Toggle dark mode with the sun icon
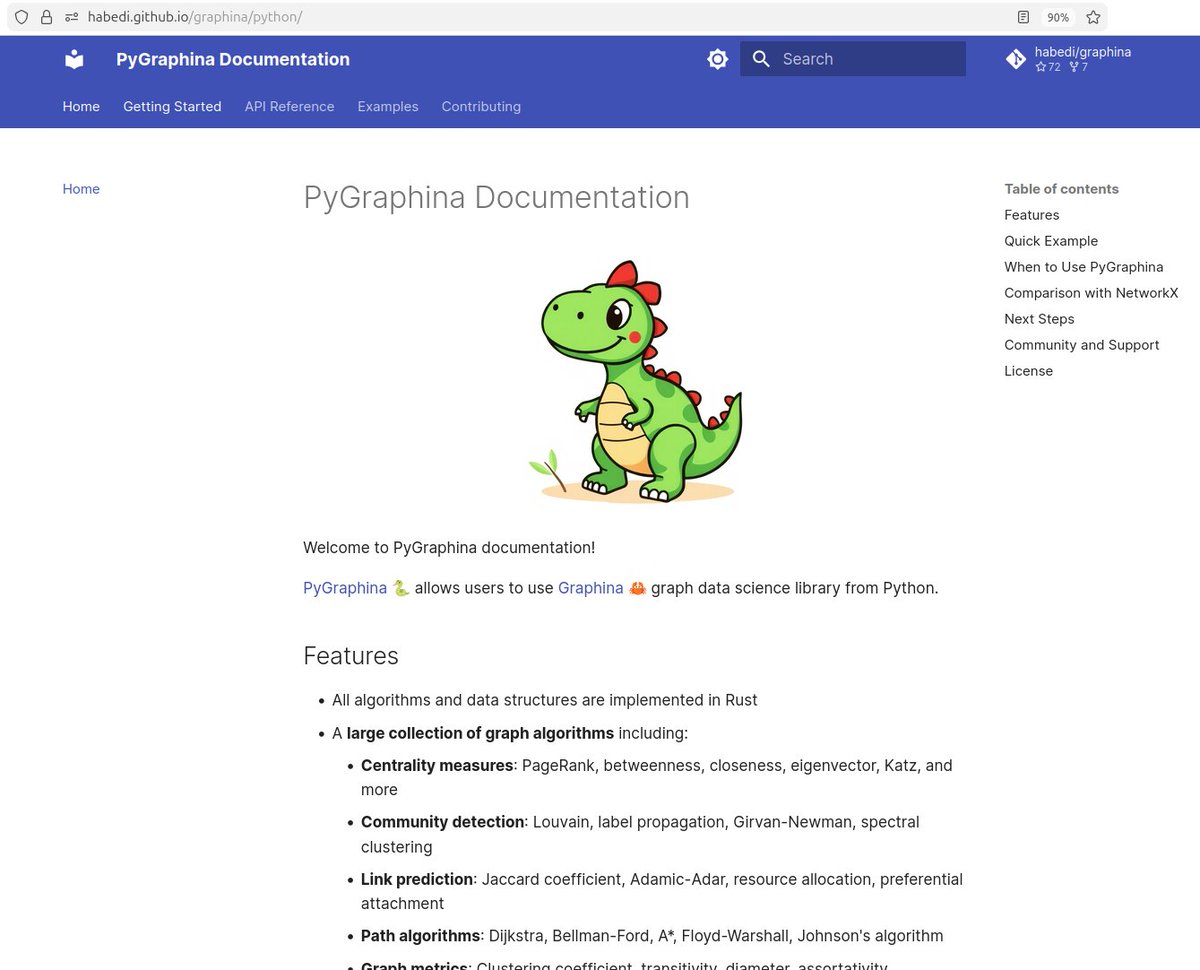 click(717, 58)
